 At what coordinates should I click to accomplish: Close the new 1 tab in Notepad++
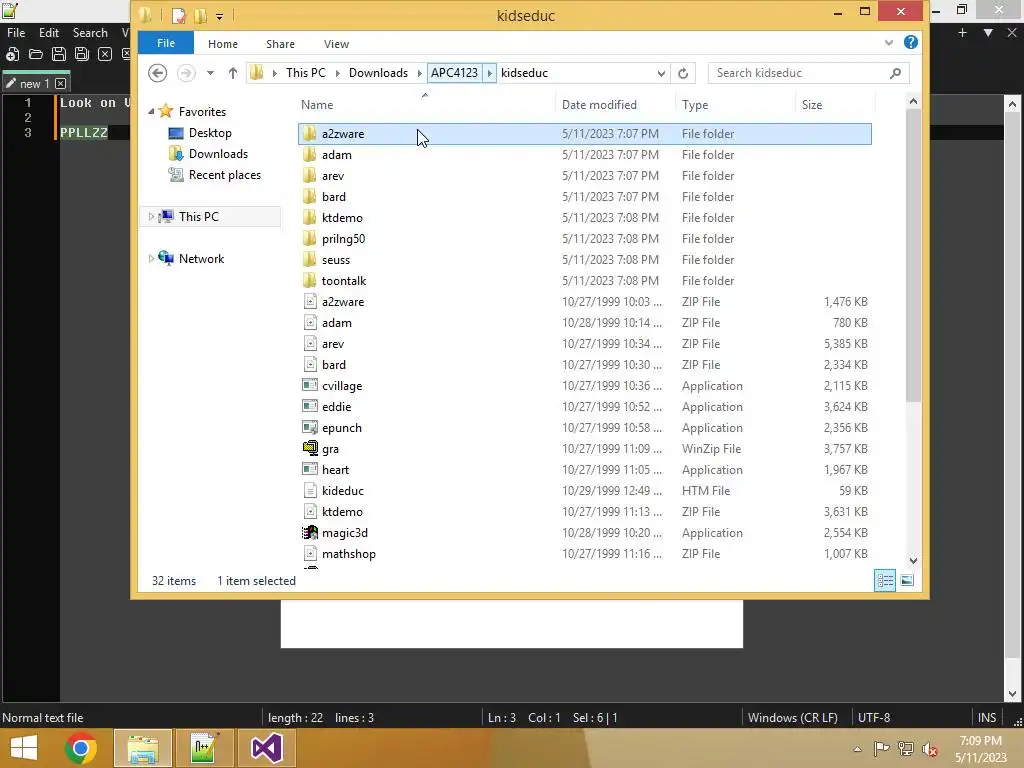tap(61, 84)
